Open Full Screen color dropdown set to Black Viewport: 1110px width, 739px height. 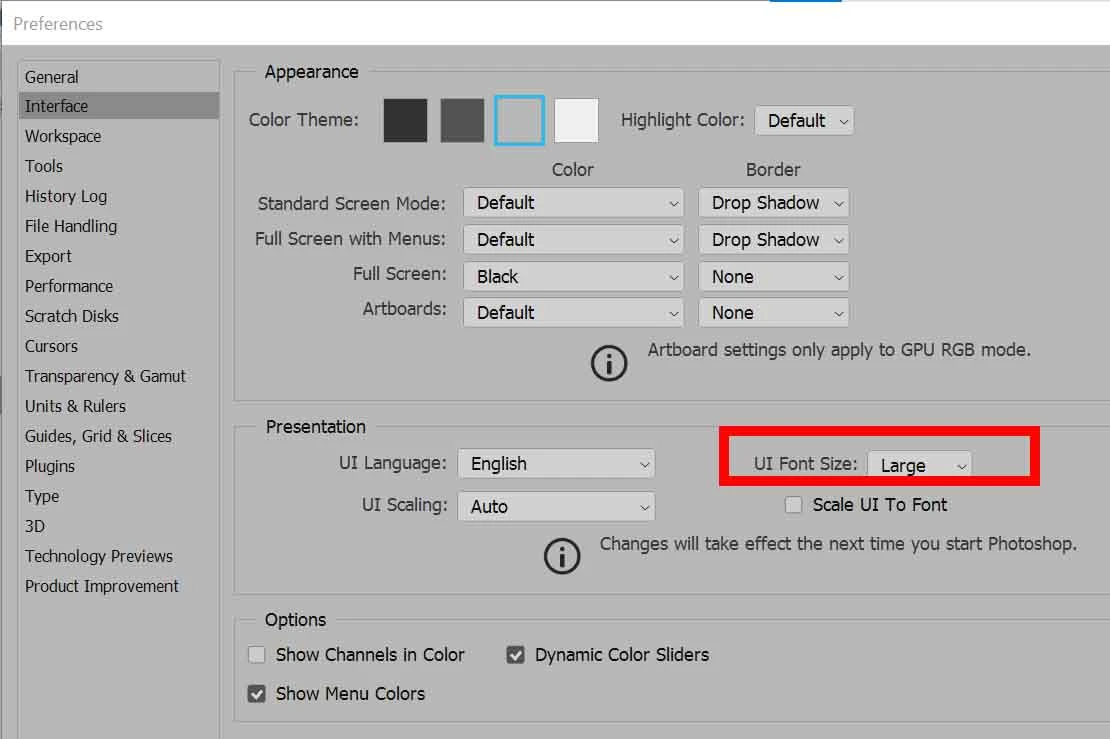(x=573, y=277)
